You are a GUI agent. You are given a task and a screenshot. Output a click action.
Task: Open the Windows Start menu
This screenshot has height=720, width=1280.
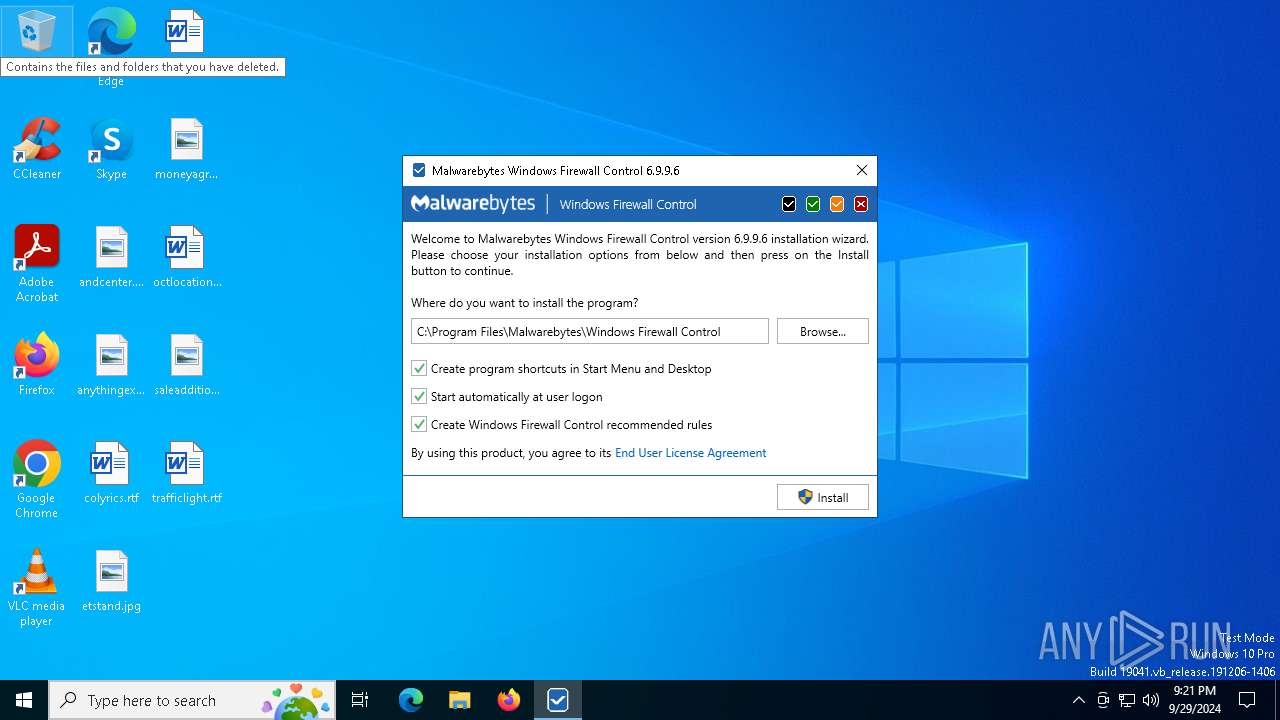24,700
